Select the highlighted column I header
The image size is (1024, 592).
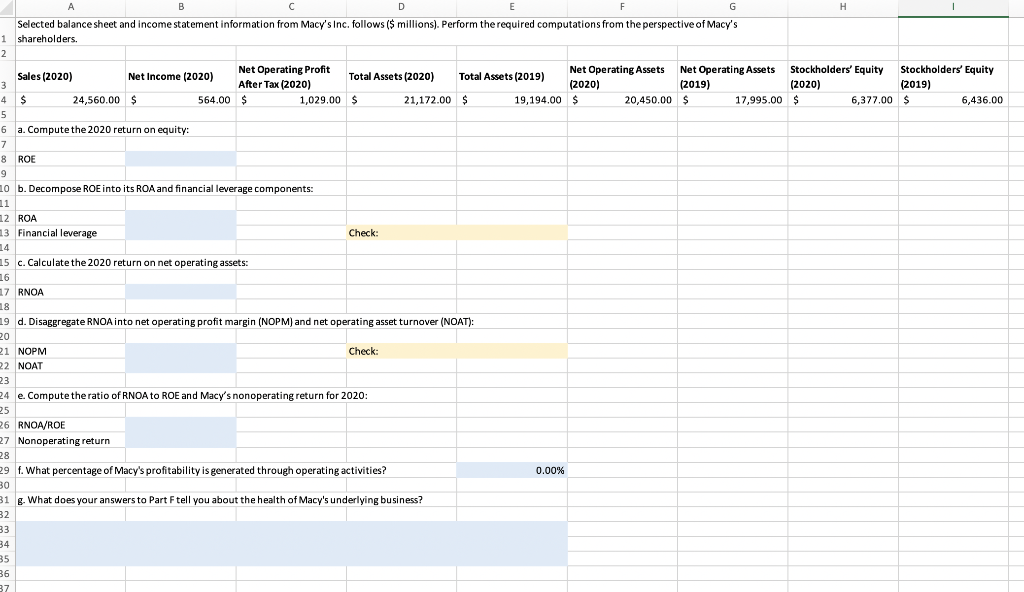953,8
